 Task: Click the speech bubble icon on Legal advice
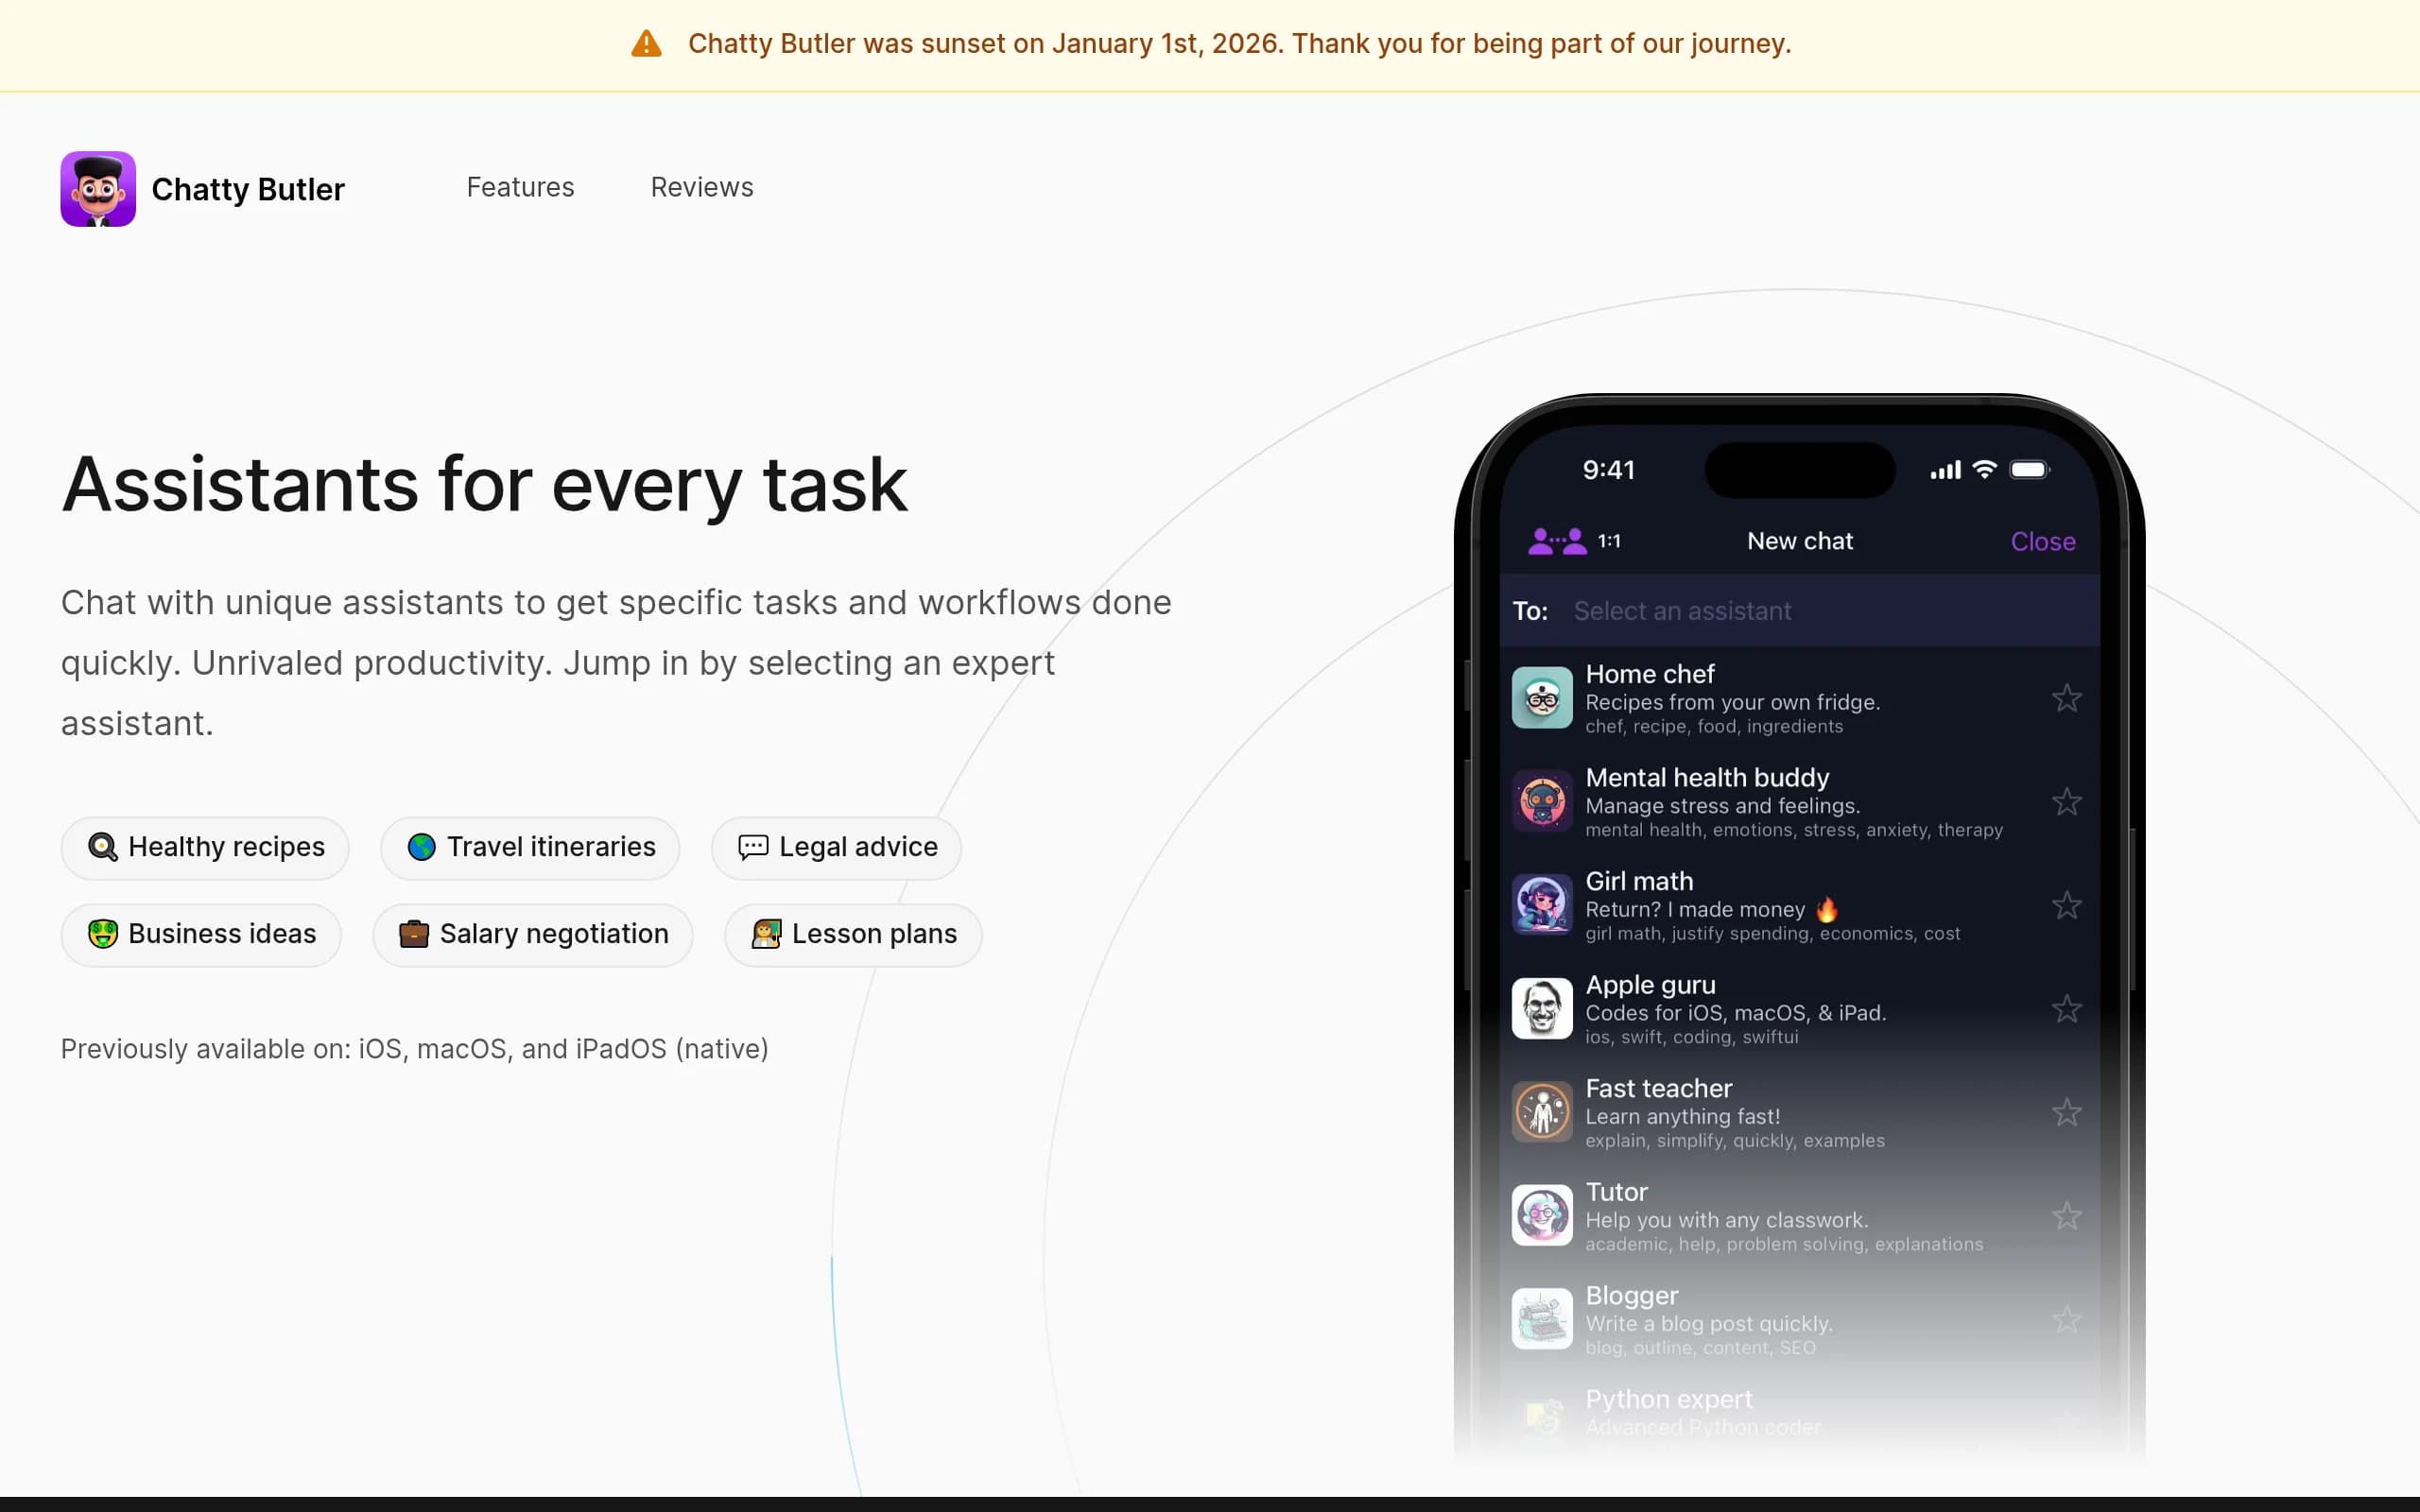753,847
